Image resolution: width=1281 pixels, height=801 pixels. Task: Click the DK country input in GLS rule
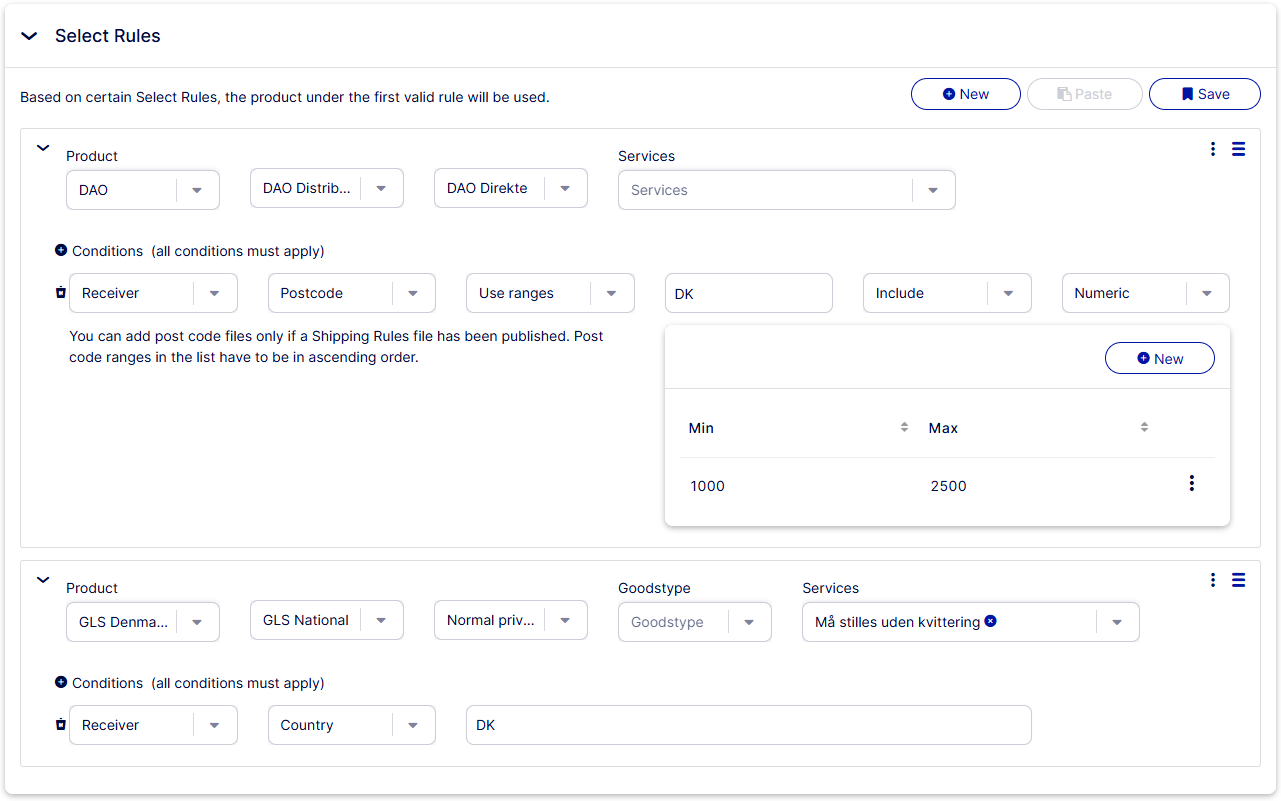pyautogui.click(x=748, y=725)
